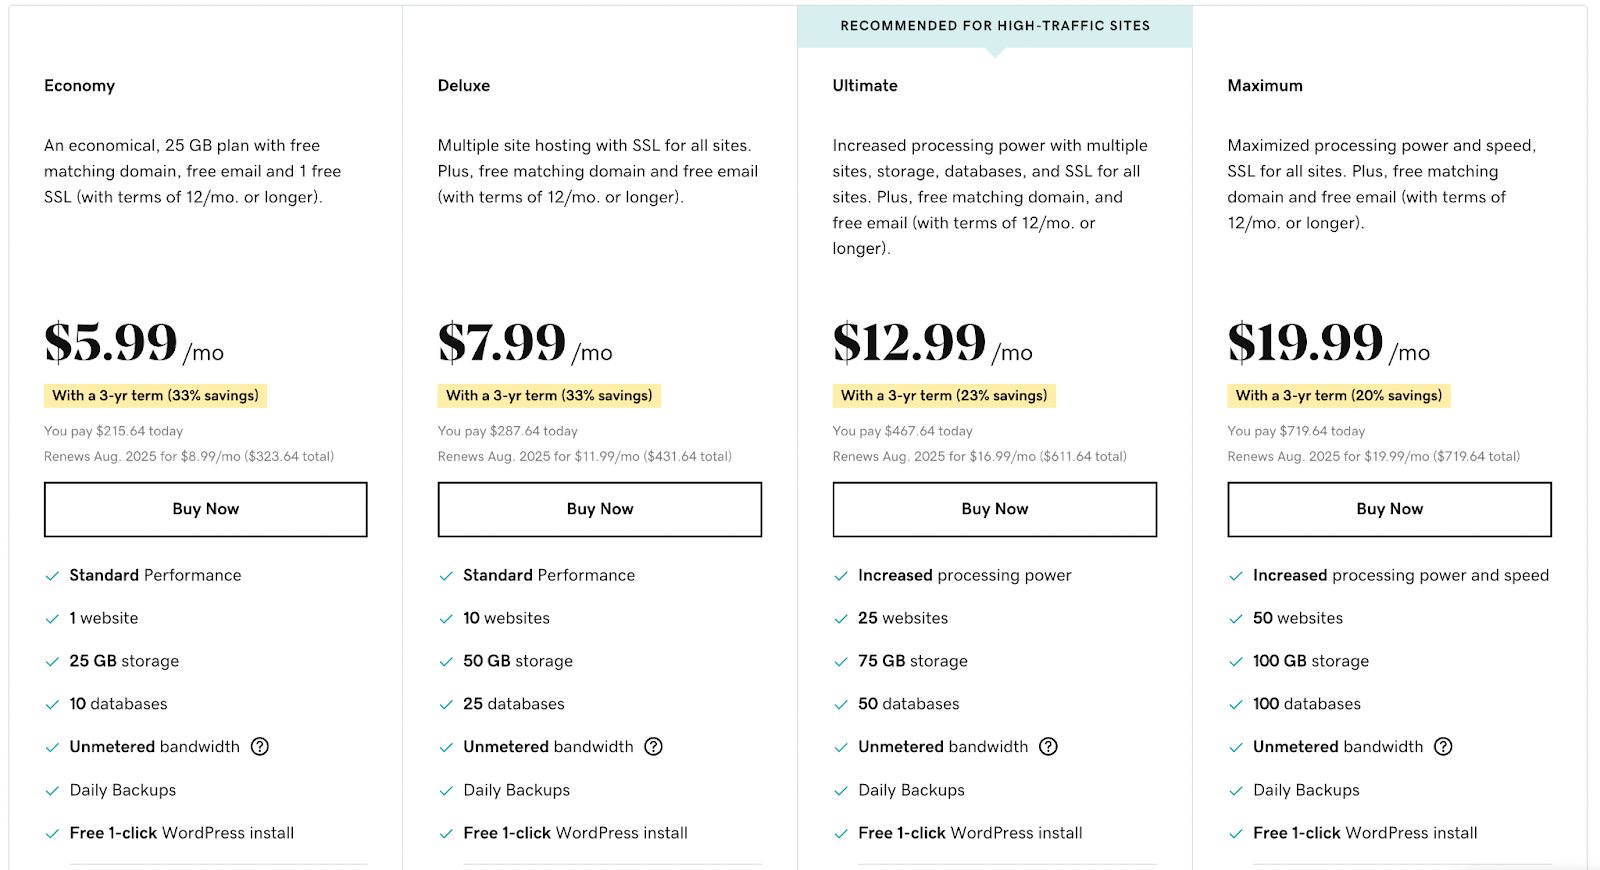This screenshot has height=870, width=1600.
Task: Click the checkmark beside Standard Performance in Economy
Action: 51,575
